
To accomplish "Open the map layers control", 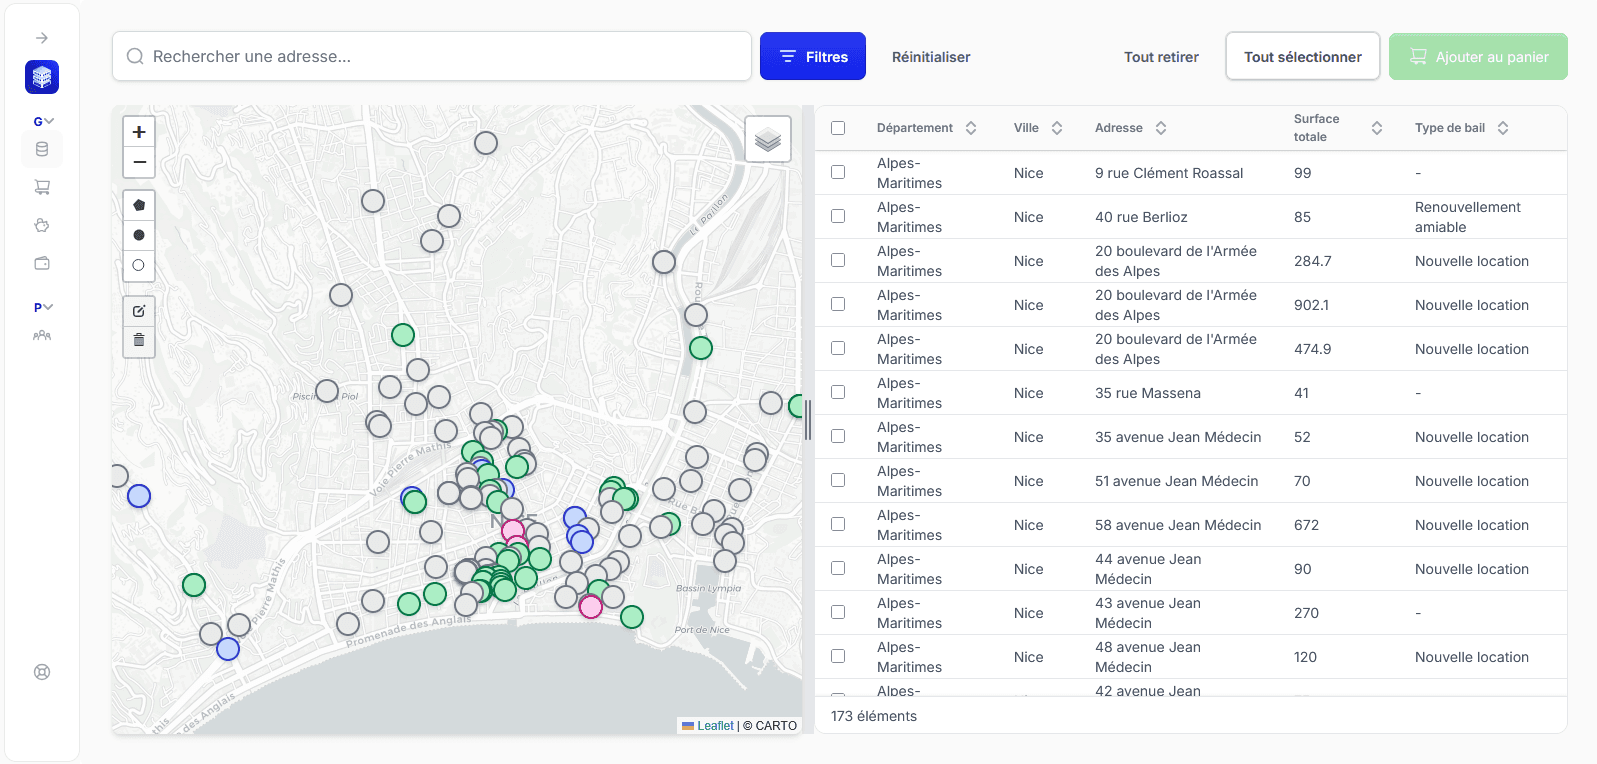I will 767,139.
